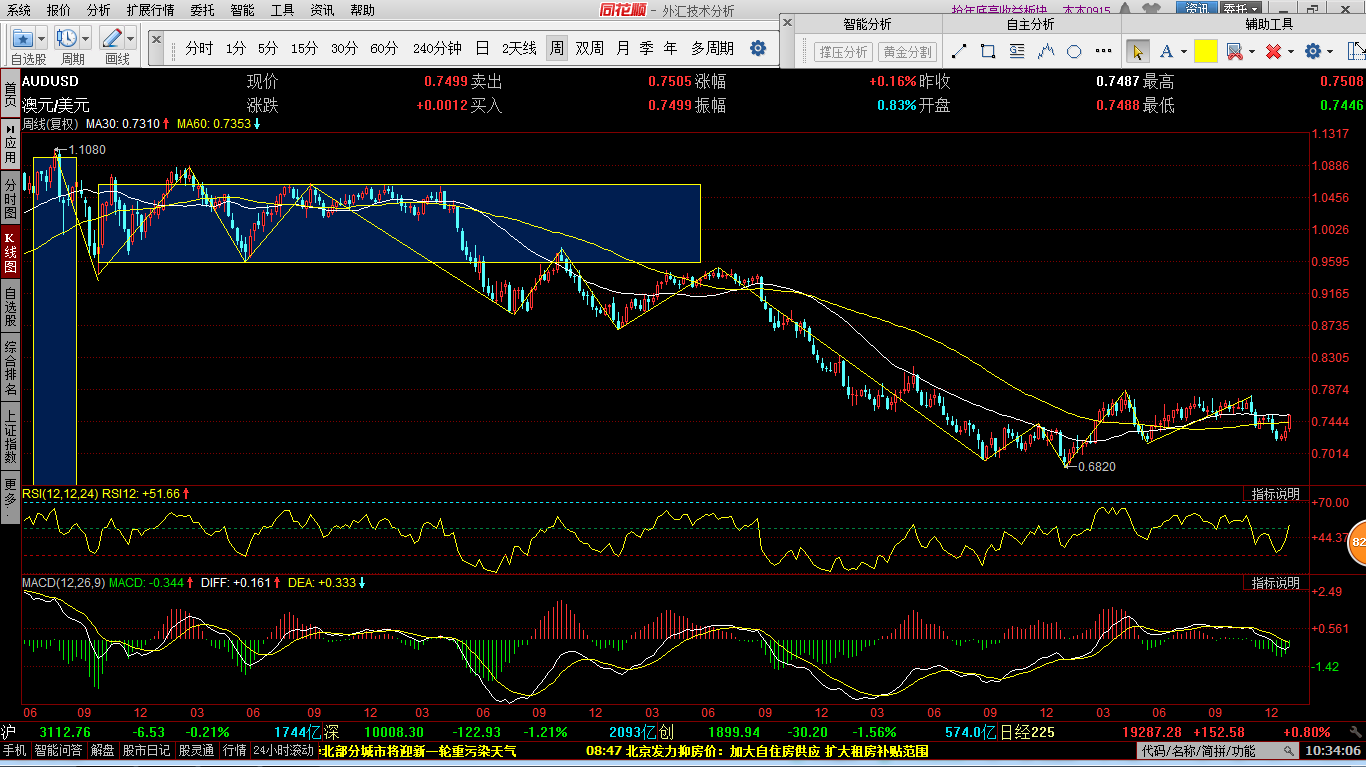Expand the text A tool dropdown
The image size is (1366, 767).
click(x=1183, y=52)
